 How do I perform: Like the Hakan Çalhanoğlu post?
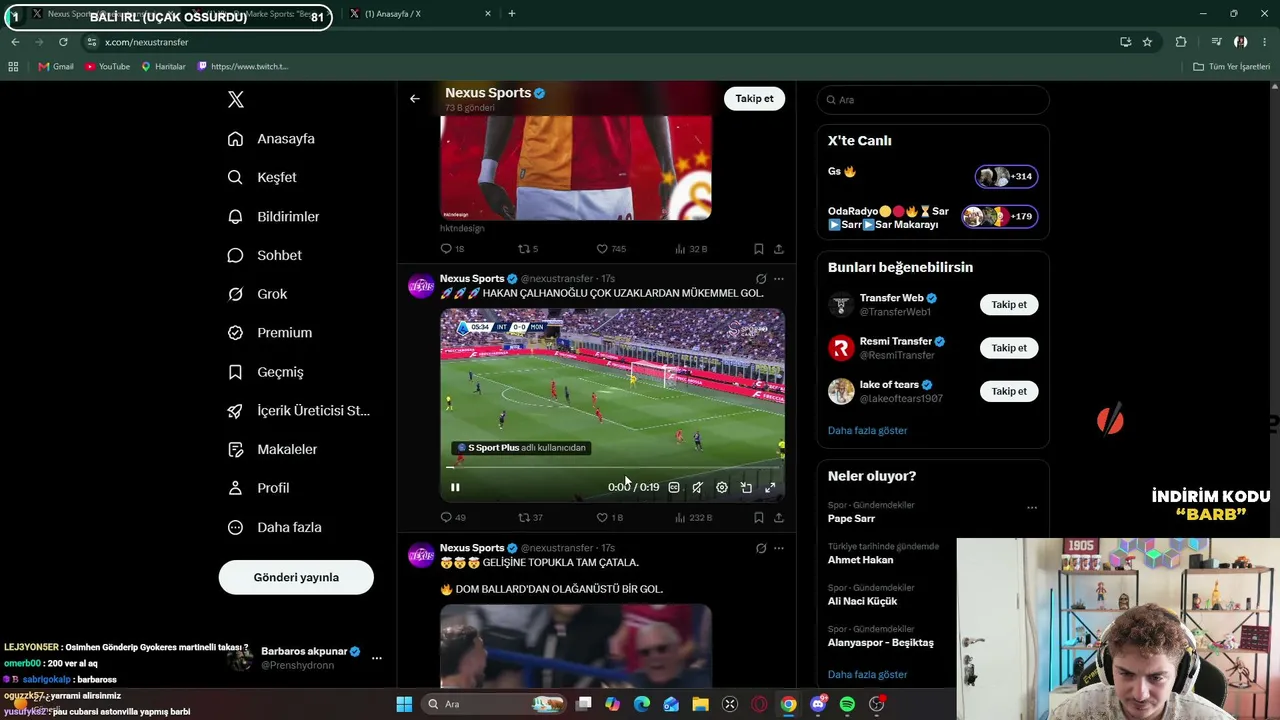610,517
